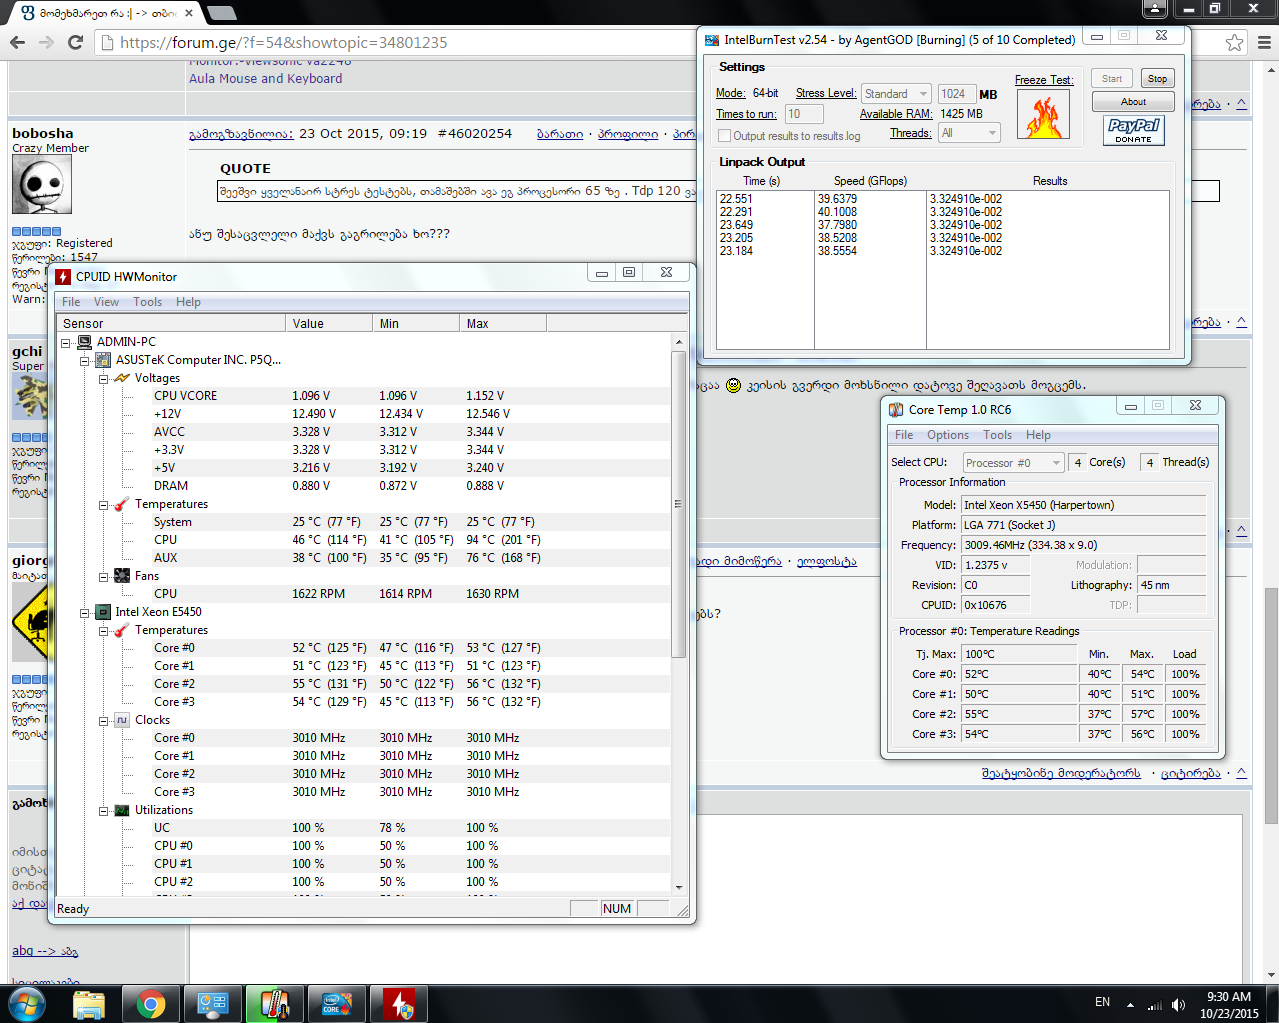Open the Options menu in Core Temp
This screenshot has width=1279, height=1023.
[x=947, y=435]
